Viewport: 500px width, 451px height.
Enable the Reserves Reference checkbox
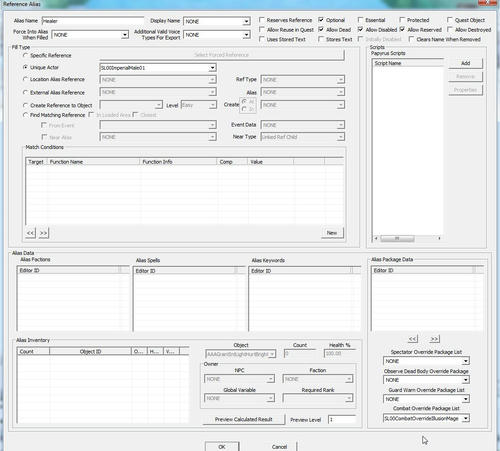coord(262,20)
